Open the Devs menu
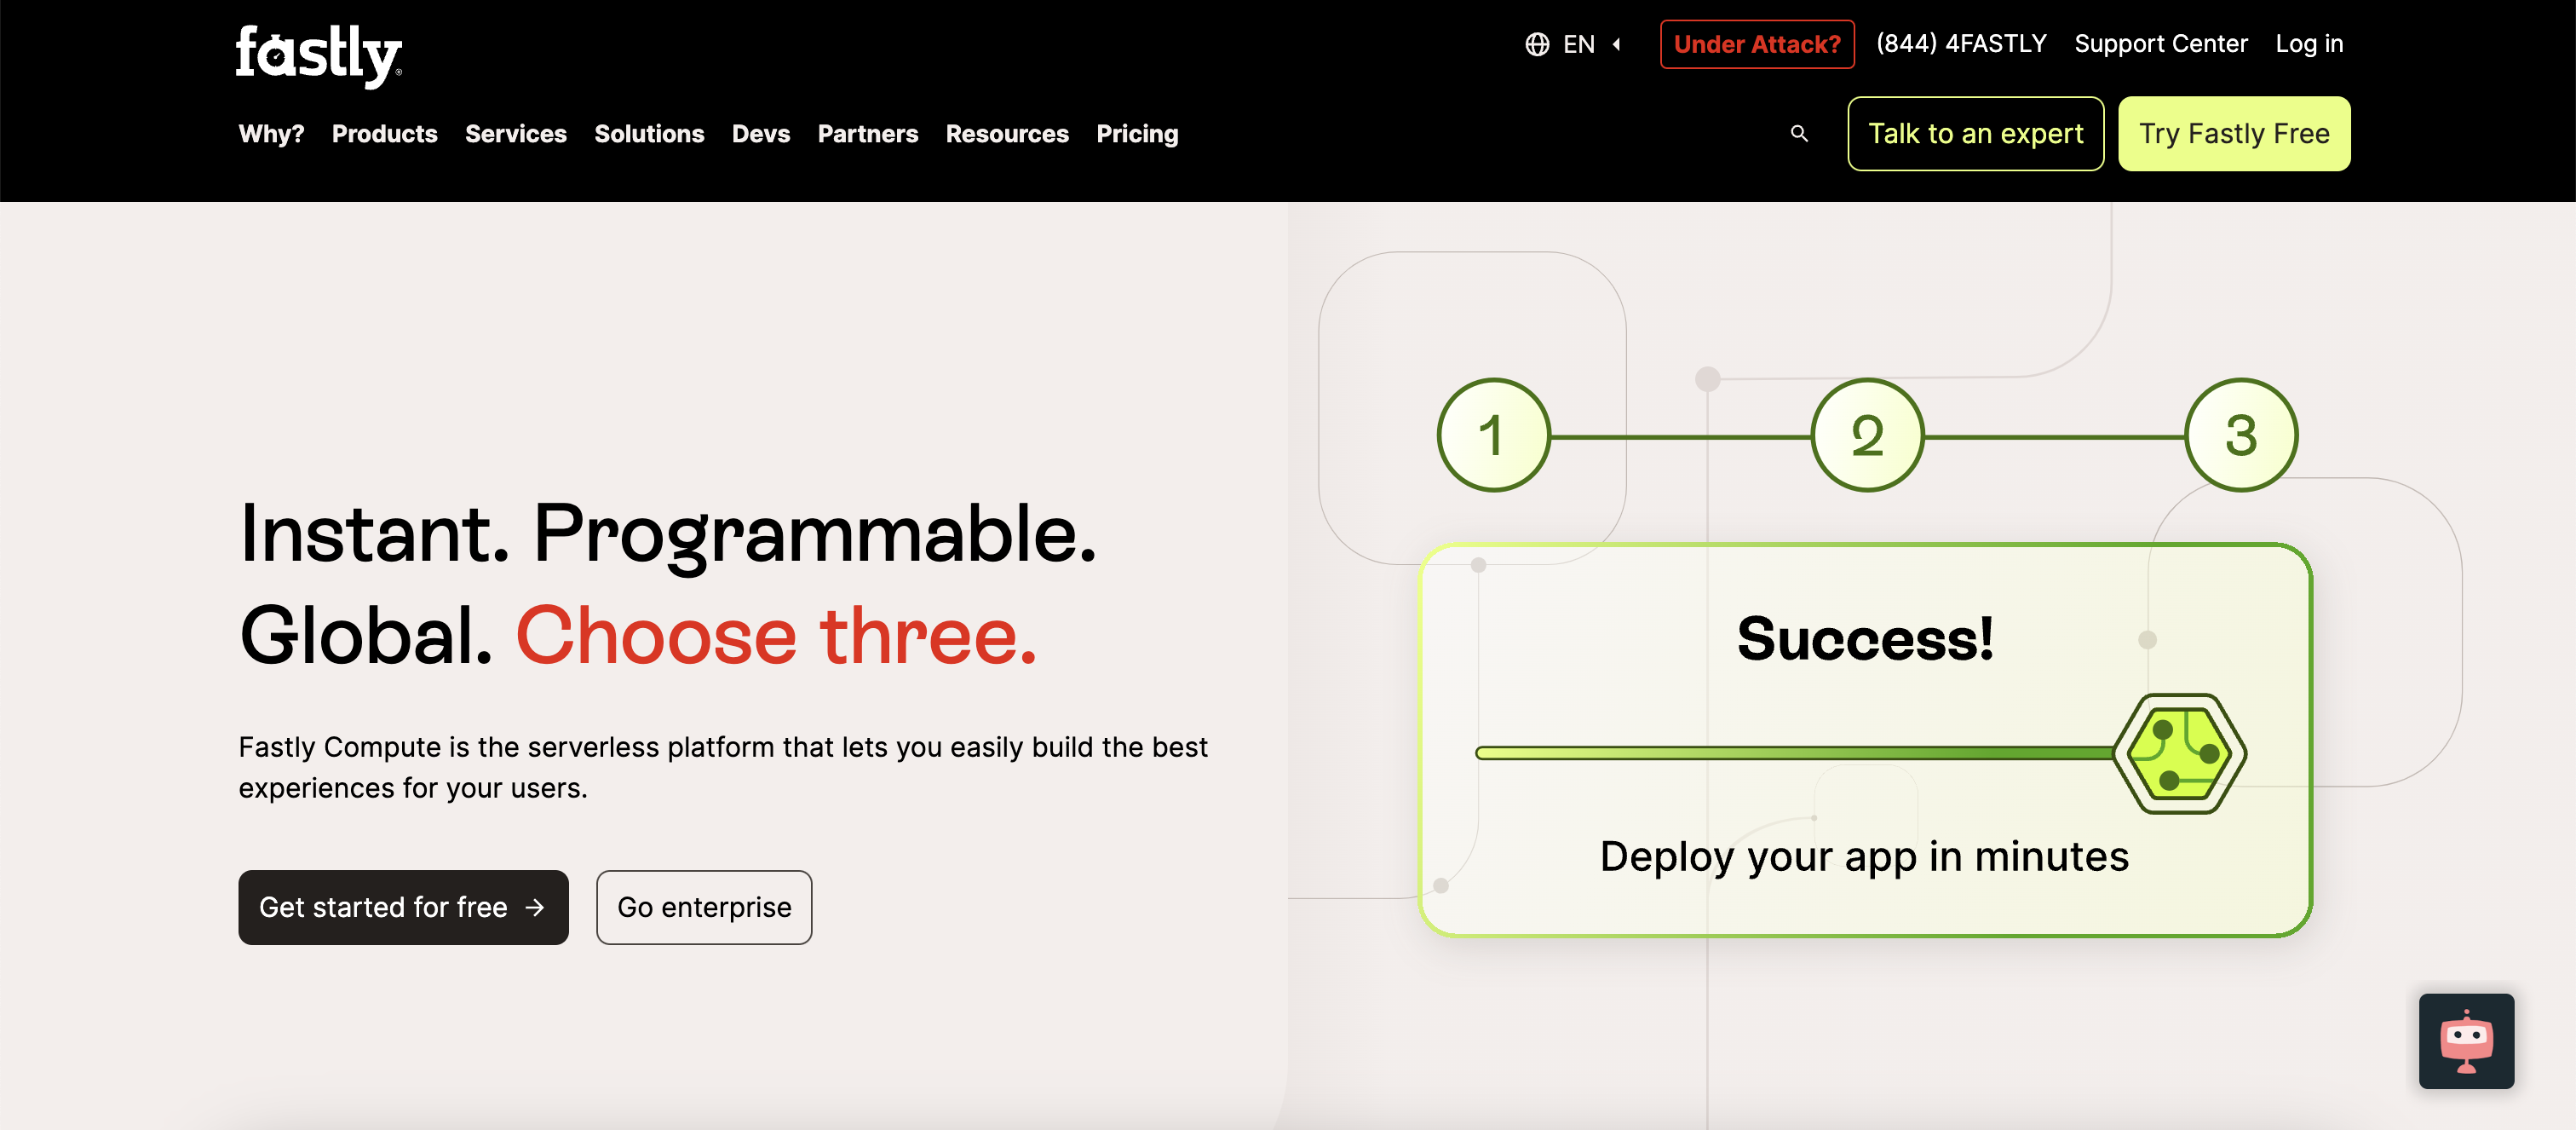Image resolution: width=2576 pixels, height=1130 pixels. click(x=760, y=134)
